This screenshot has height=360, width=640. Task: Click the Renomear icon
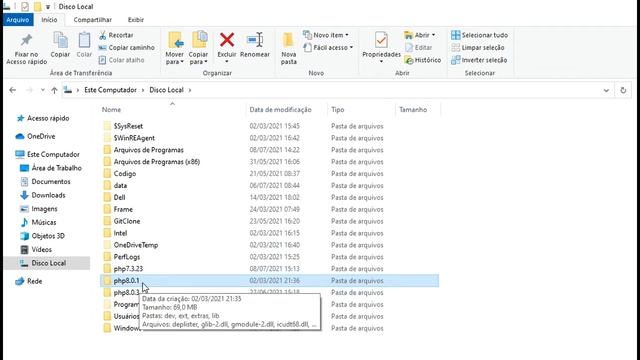coord(255,40)
